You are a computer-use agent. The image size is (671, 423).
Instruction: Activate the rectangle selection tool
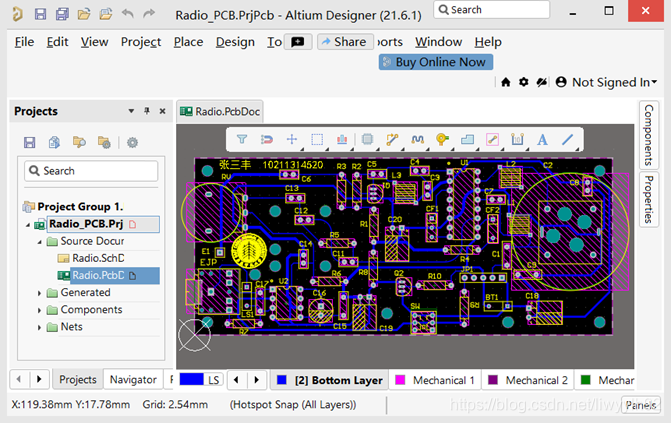(317, 140)
